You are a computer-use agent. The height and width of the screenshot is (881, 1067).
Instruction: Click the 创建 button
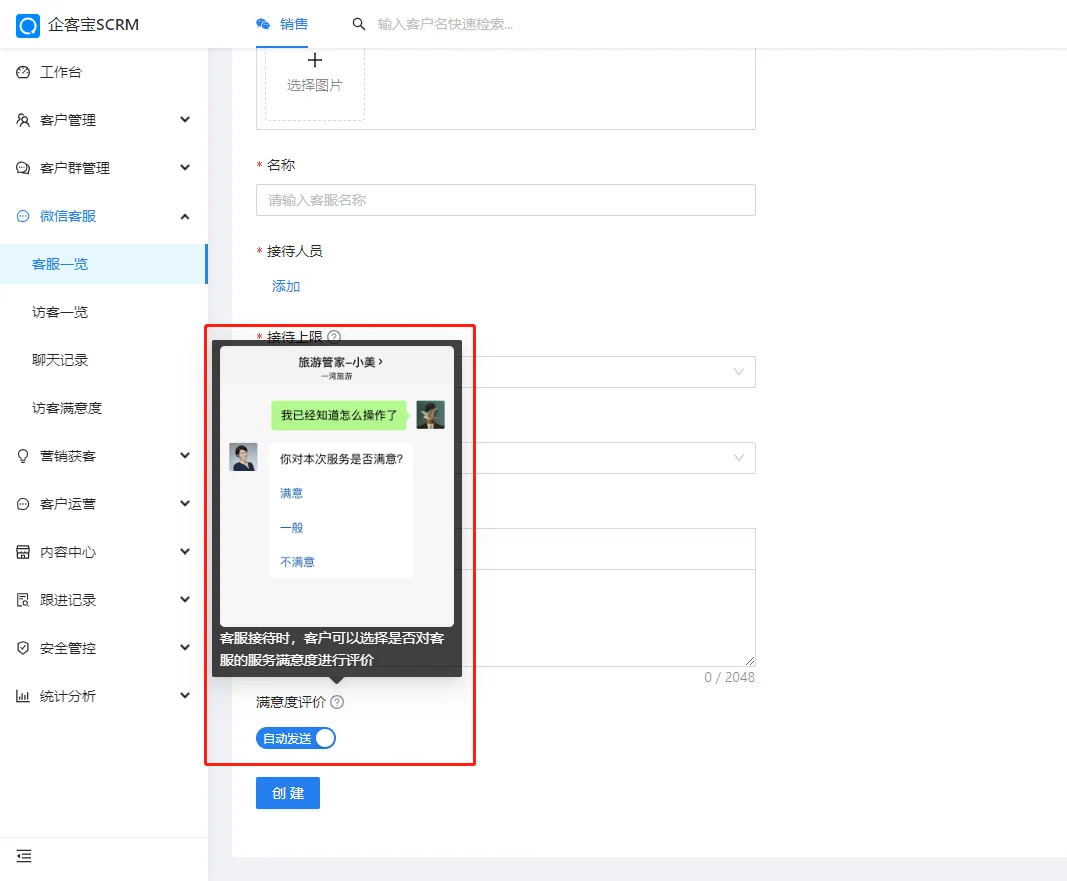point(288,793)
